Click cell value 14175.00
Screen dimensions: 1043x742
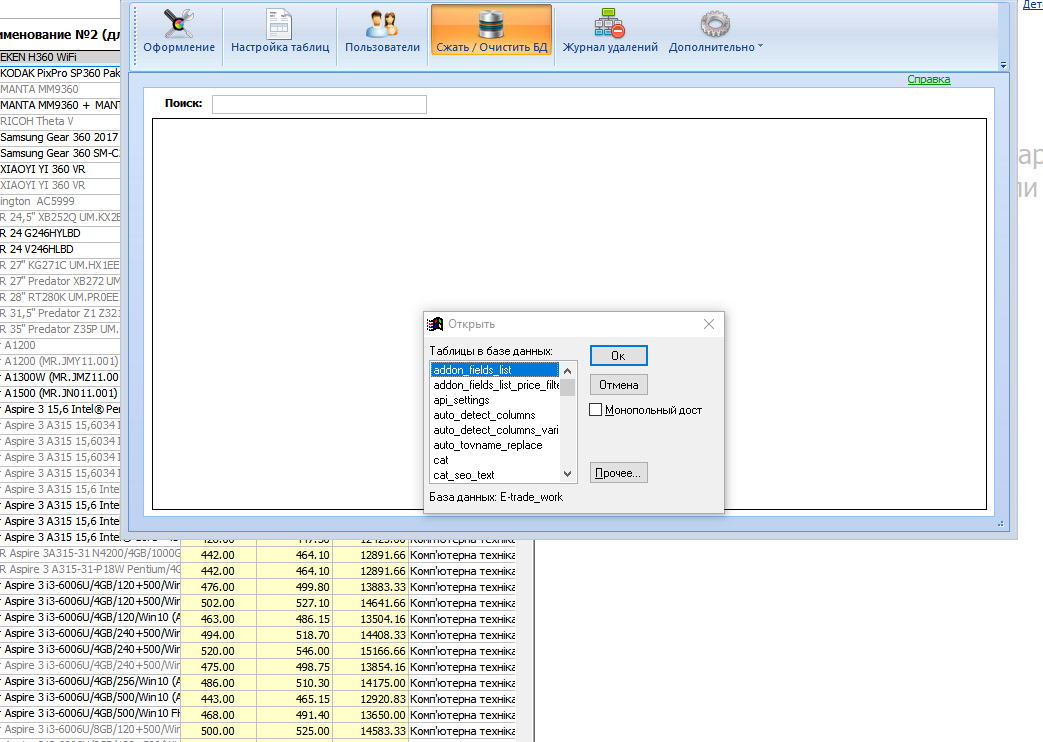coord(371,683)
